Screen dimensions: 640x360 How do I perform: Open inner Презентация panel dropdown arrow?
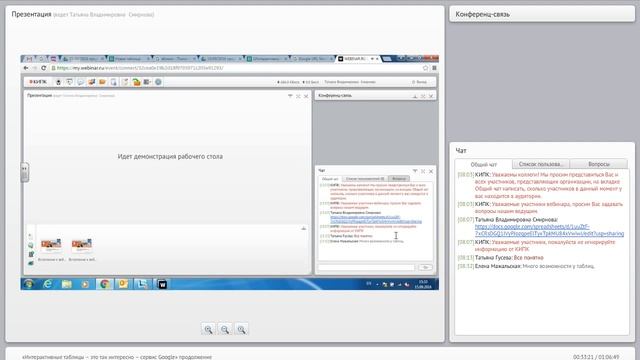[x=290, y=96]
